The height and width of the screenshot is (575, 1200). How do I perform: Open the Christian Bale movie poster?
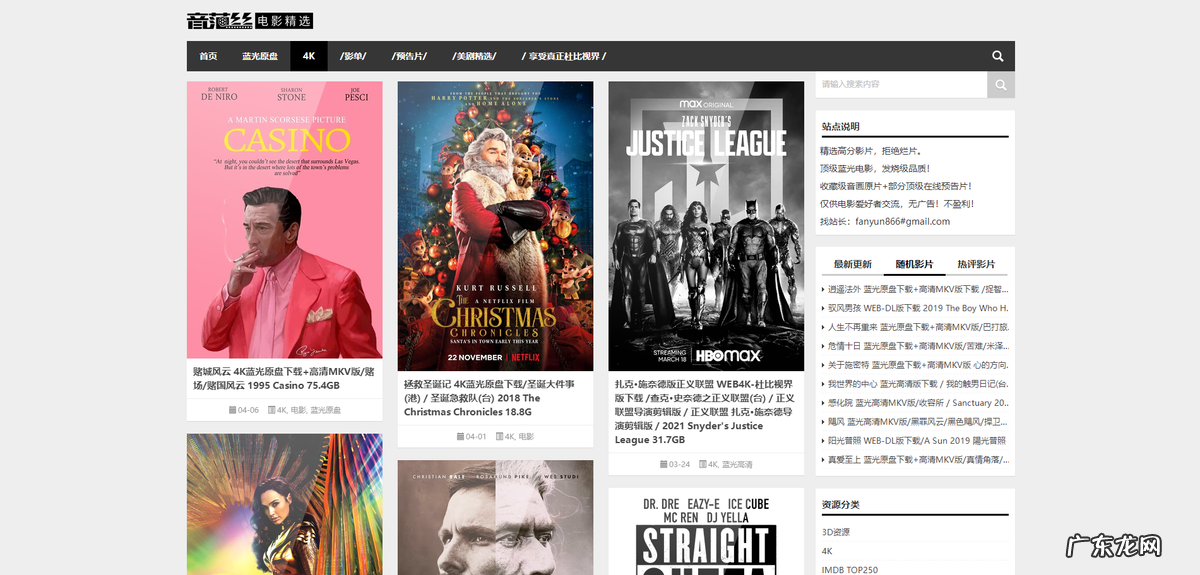coord(495,518)
